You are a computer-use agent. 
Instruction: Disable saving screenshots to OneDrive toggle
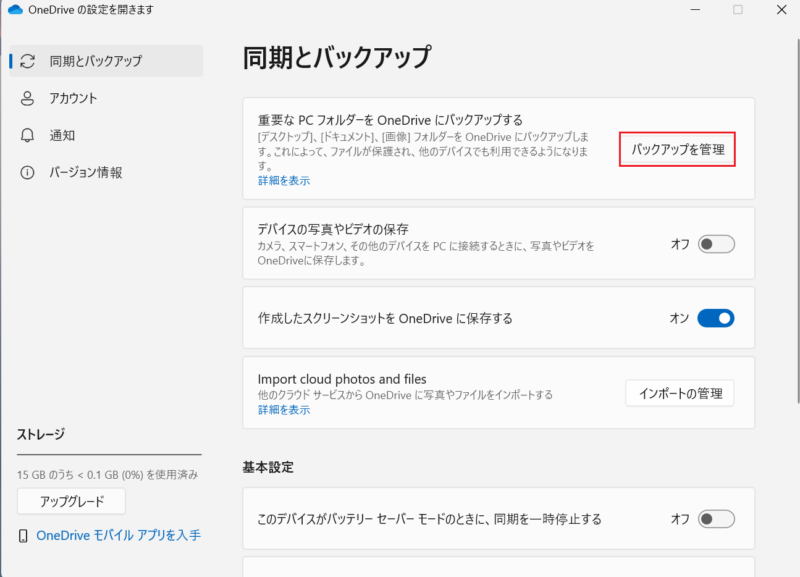click(x=716, y=318)
